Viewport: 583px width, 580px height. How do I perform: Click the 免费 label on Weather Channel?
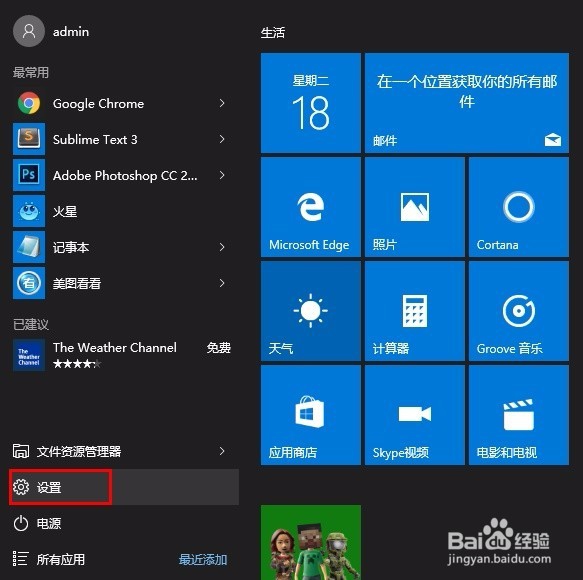(x=219, y=348)
